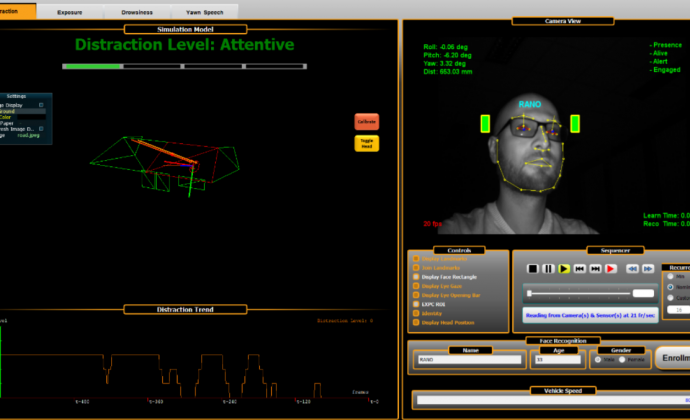690x420 pixels.
Task: Skip to the previous sequence frame
Action: [580, 269]
